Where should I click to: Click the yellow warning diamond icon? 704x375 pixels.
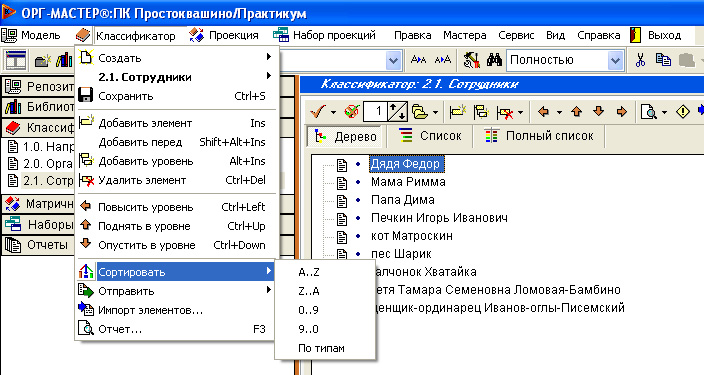pyautogui.click(x=683, y=111)
